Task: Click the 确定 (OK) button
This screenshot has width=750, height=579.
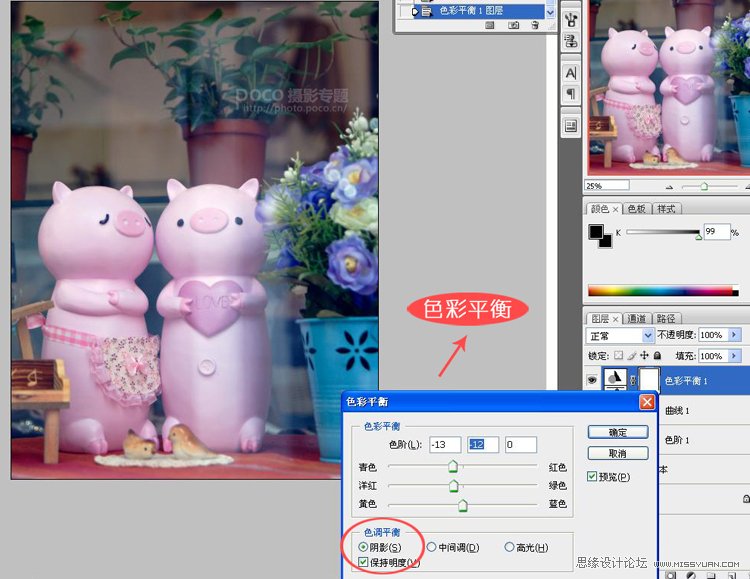Action: (618, 433)
